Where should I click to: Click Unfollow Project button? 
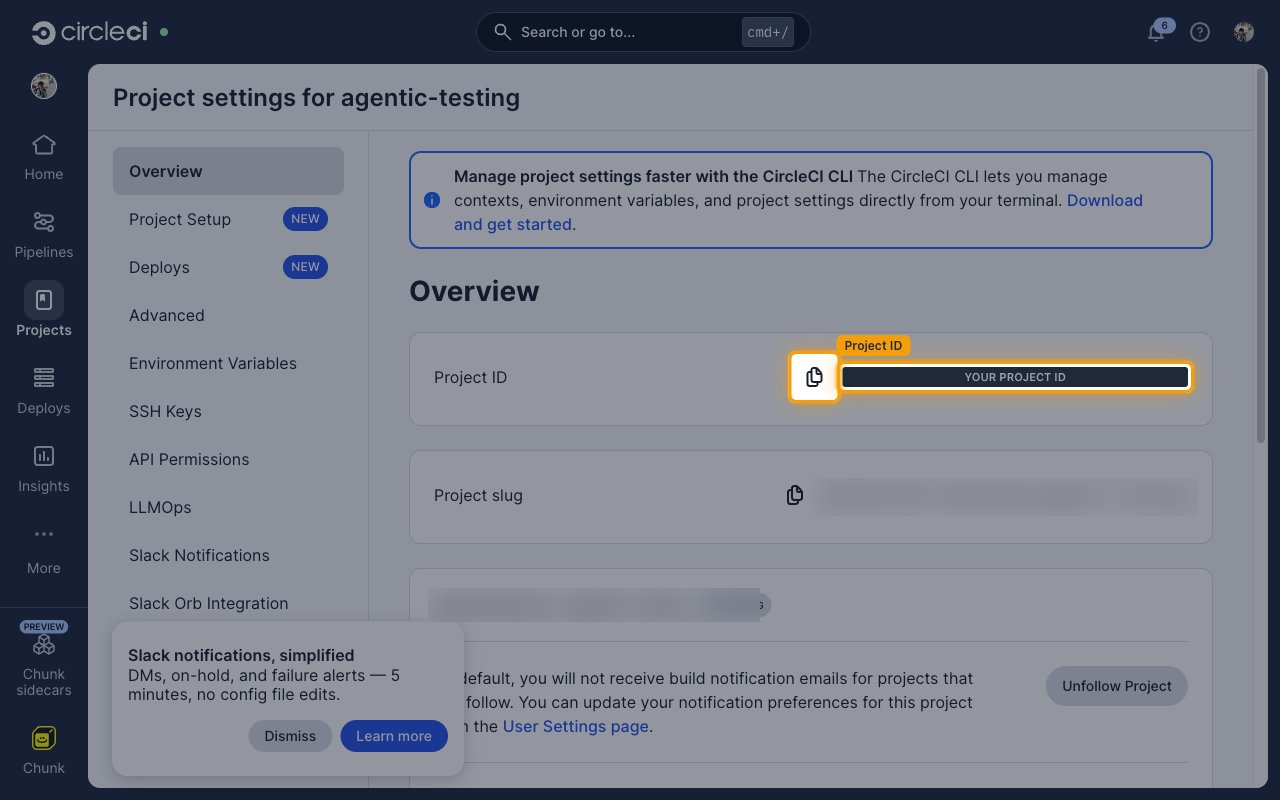[1117, 686]
